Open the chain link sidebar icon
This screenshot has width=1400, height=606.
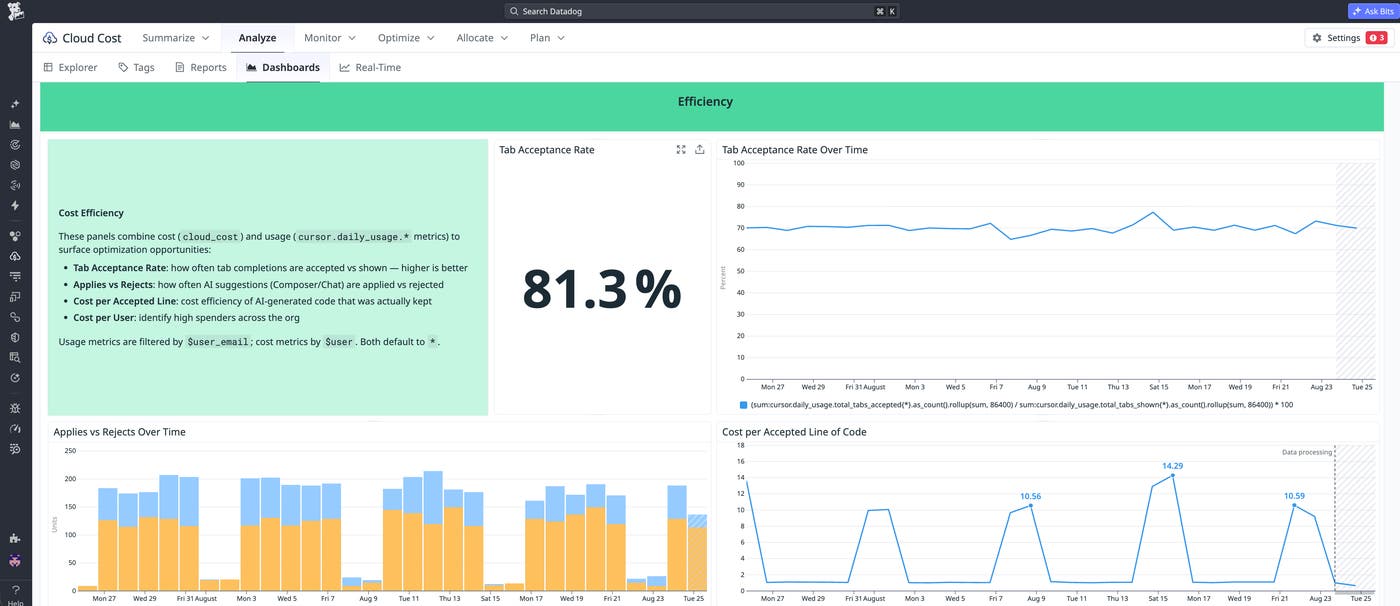(15, 317)
